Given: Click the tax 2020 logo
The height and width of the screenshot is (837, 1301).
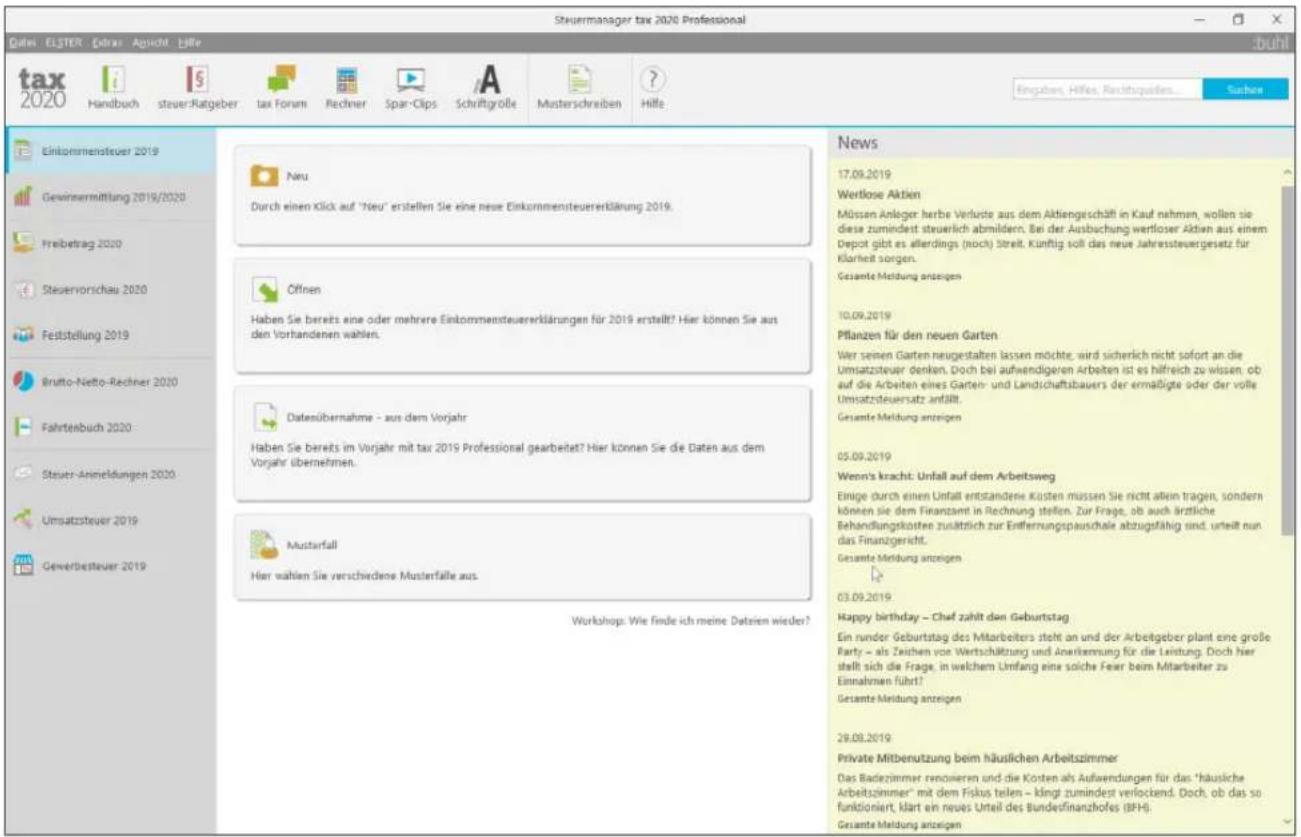Looking at the screenshot, I should [x=41, y=88].
